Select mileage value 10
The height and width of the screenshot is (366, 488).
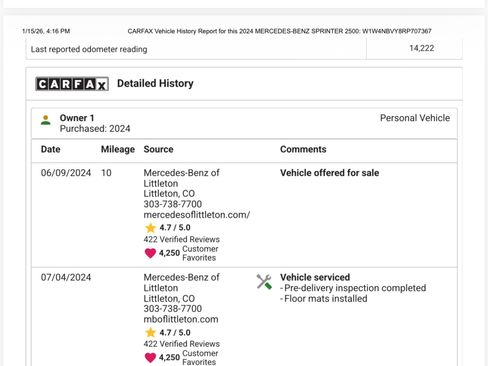point(106,173)
